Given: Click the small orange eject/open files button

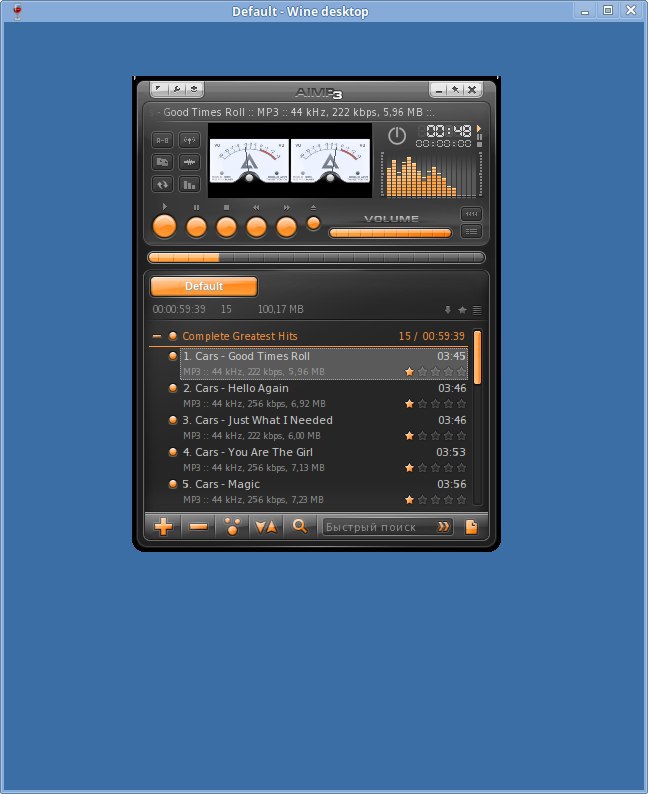Looking at the screenshot, I should pyautogui.click(x=313, y=223).
